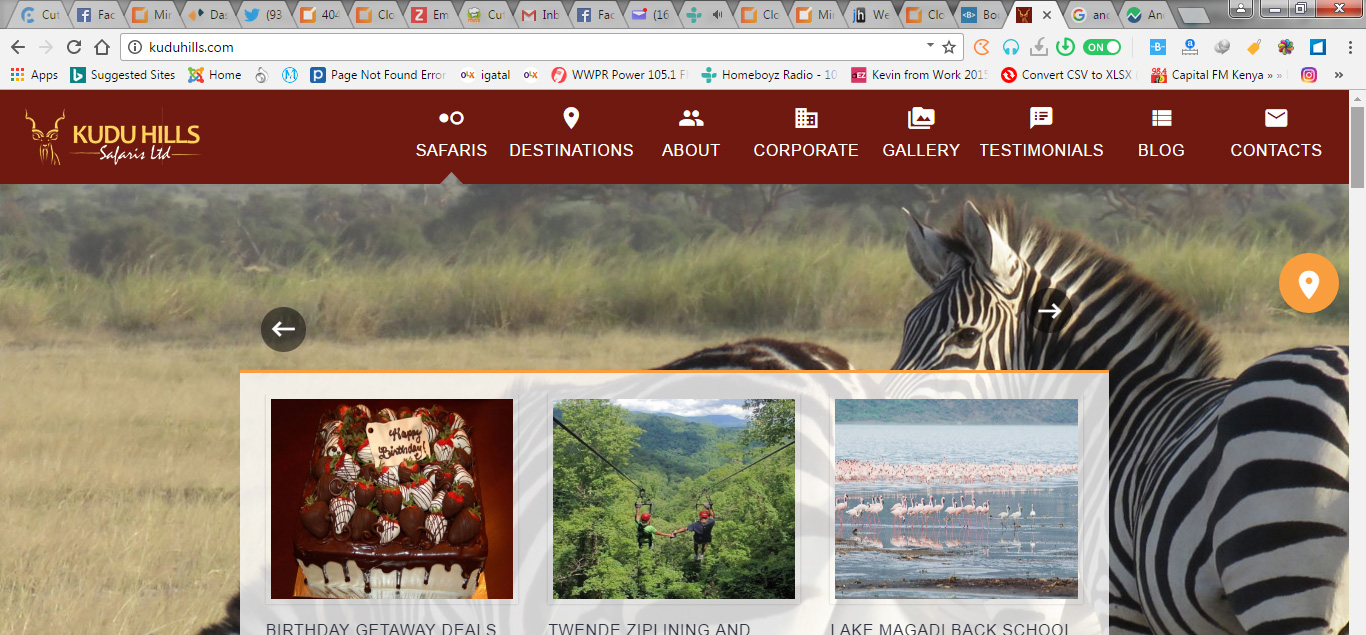Open the Apps bookmarks shortcut

pos(34,75)
